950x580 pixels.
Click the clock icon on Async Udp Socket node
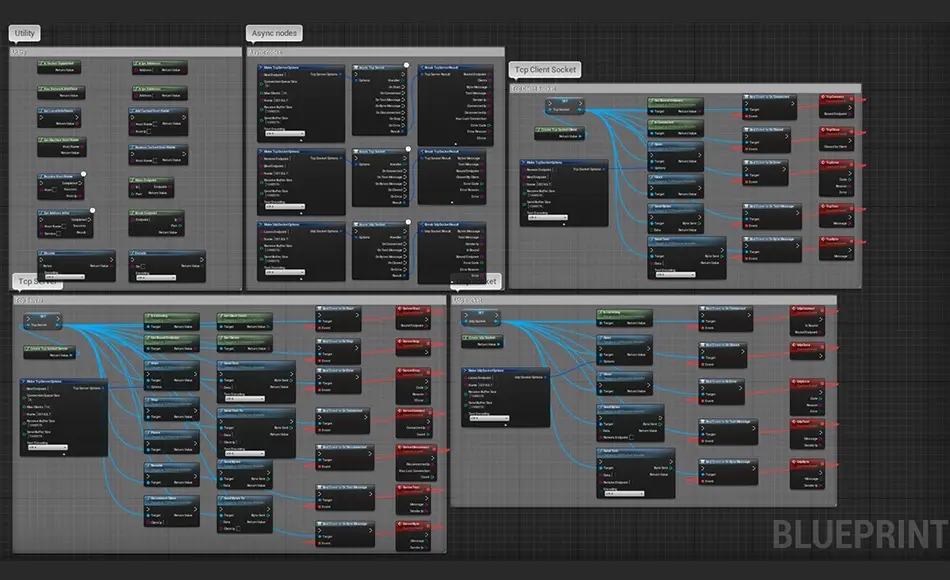coord(408,222)
